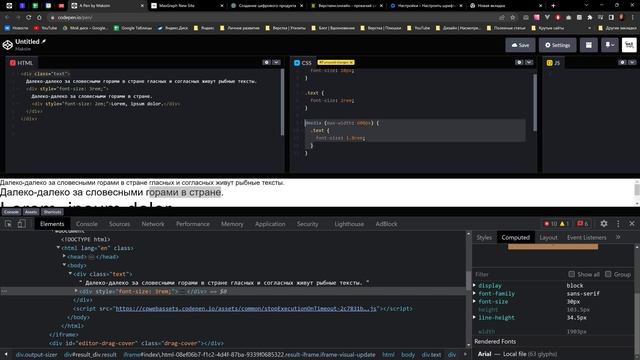Open the CodePen Assets button
This screenshot has height=360, width=640.
pyautogui.click(x=31, y=212)
